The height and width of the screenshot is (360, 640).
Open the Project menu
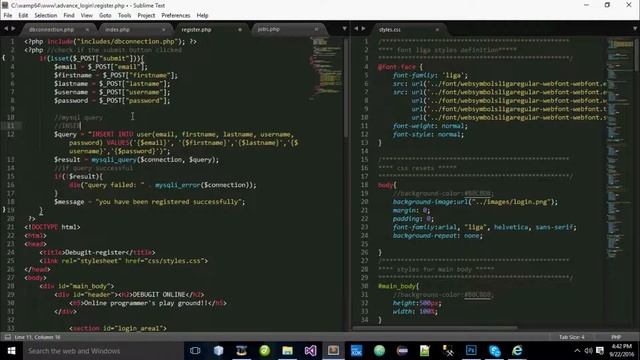(x=146, y=16)
